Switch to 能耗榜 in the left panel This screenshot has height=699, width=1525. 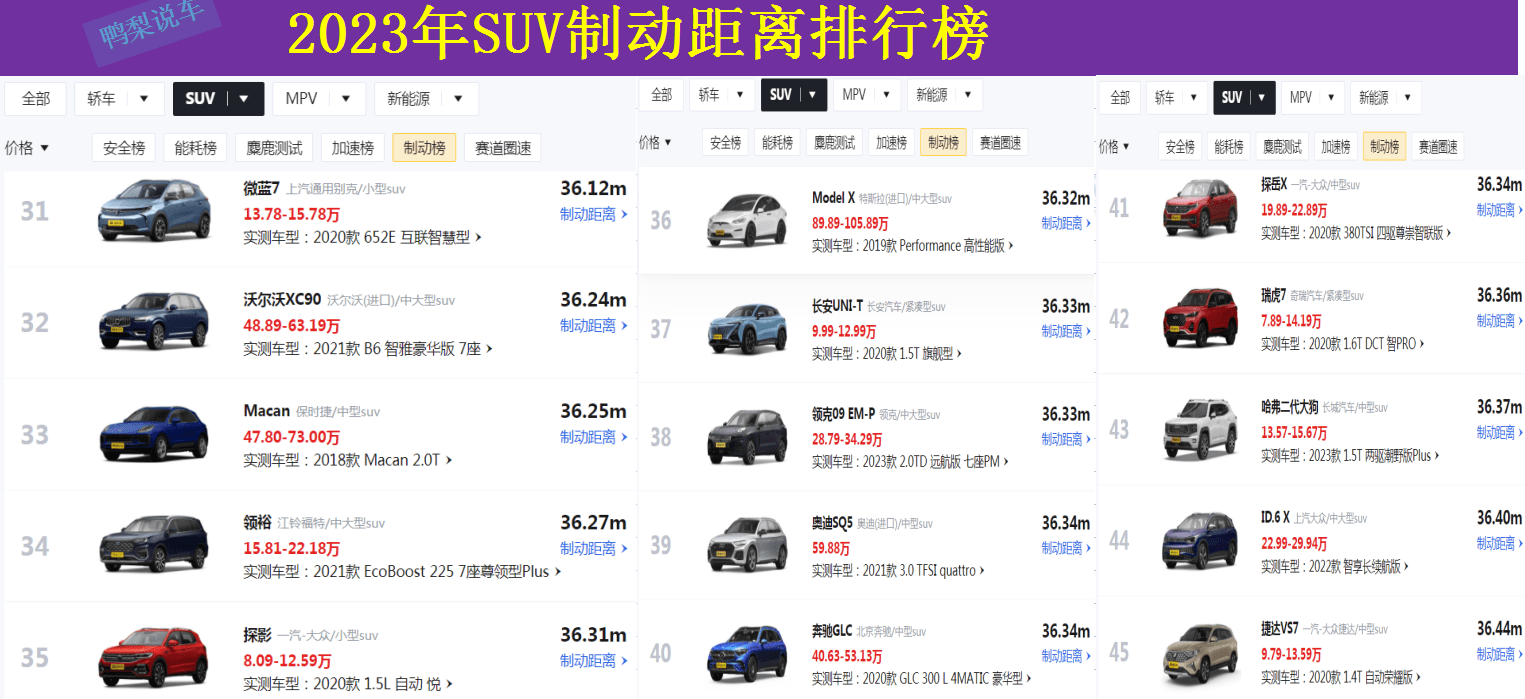pos(196,148)
